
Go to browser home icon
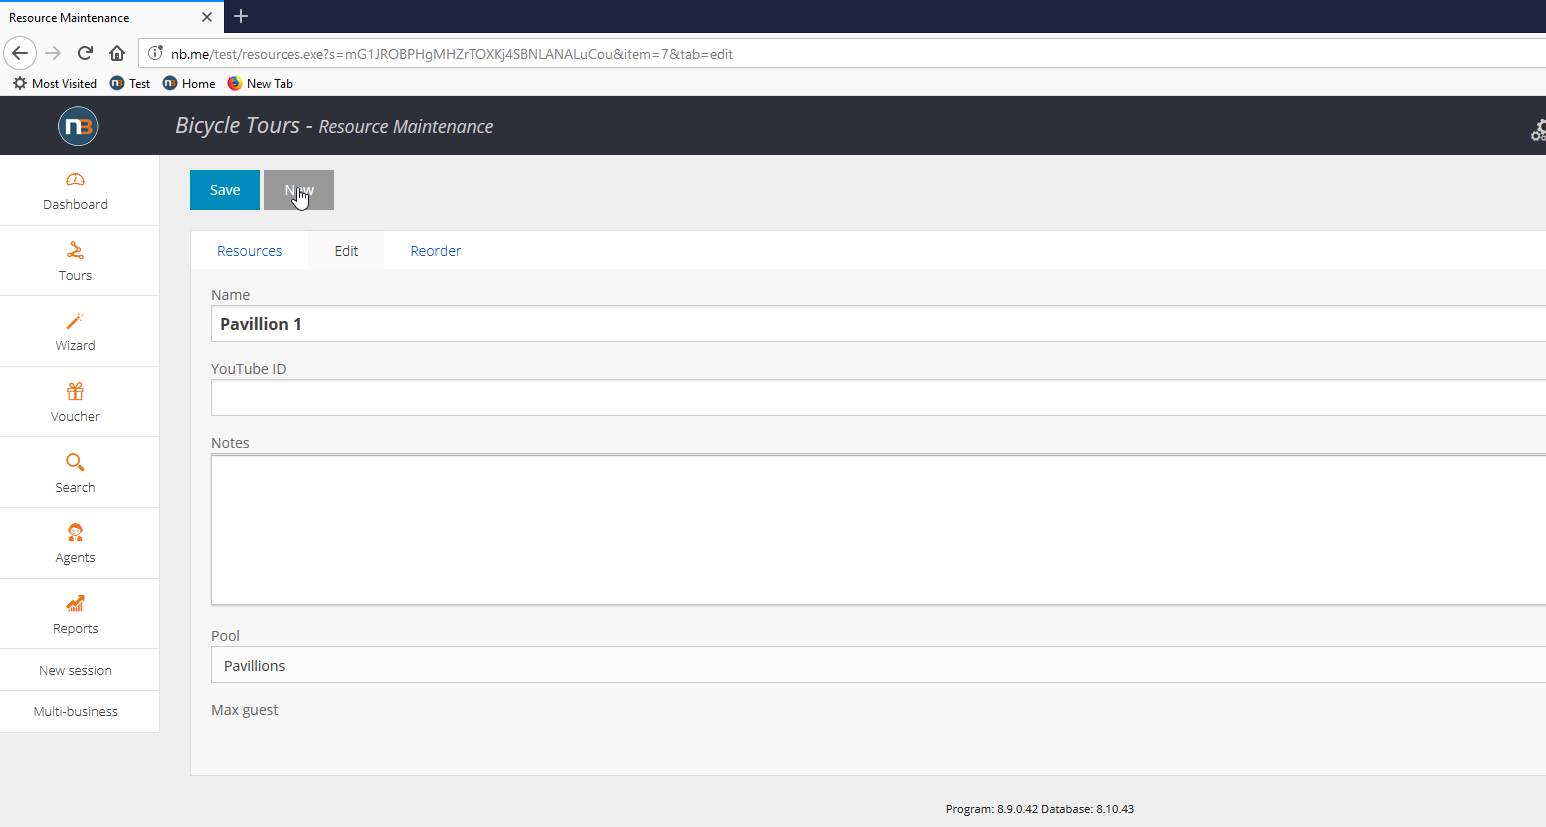[117, 53]
